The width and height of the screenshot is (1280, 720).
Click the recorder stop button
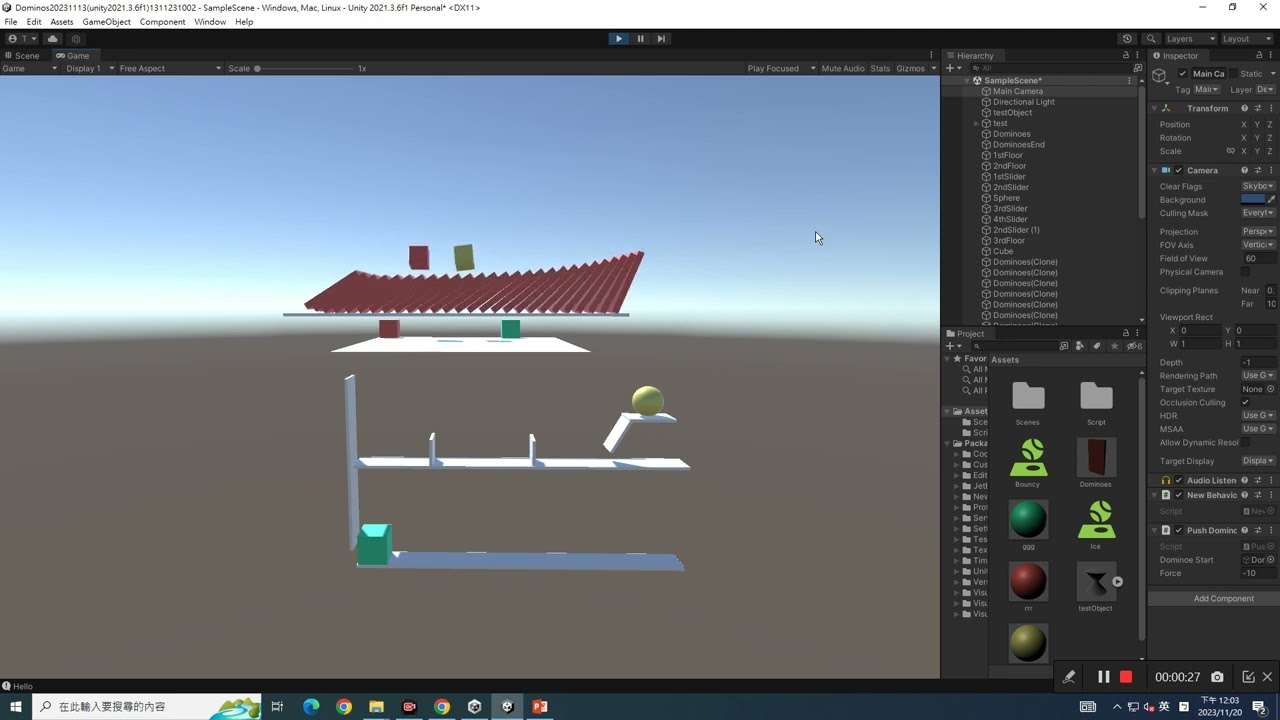[1126, 677]
